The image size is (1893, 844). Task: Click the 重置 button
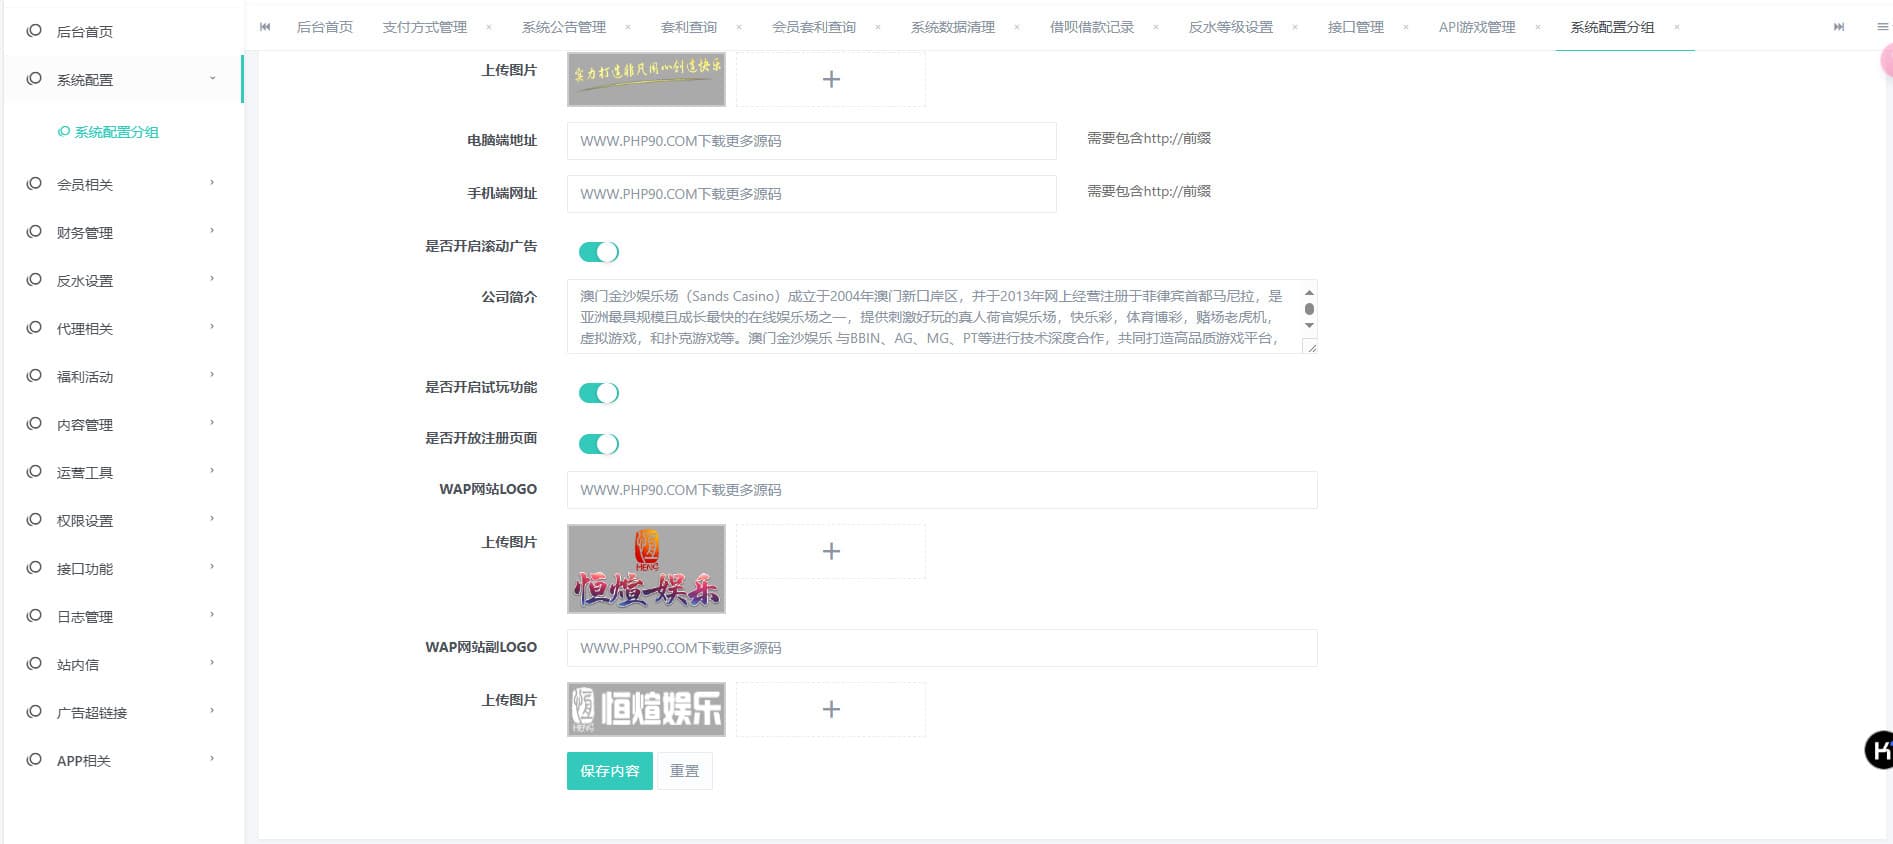(x=684, y=771)
